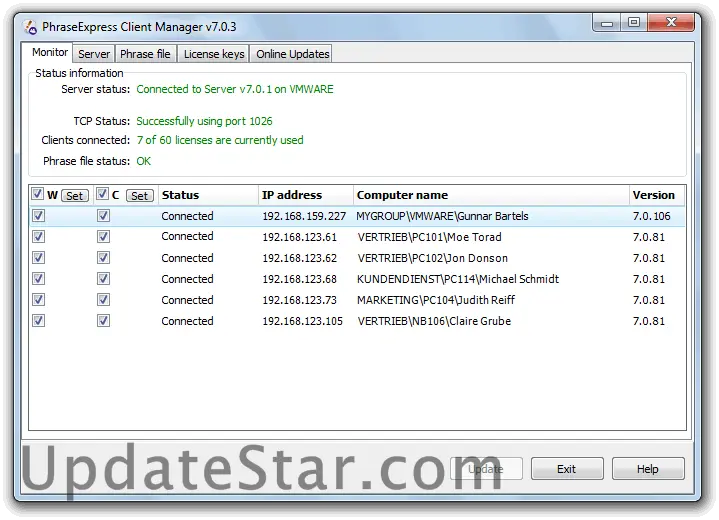719x520 pixels.
Task: Click Connected status in Claire Grube row
Action: [187, 321]
